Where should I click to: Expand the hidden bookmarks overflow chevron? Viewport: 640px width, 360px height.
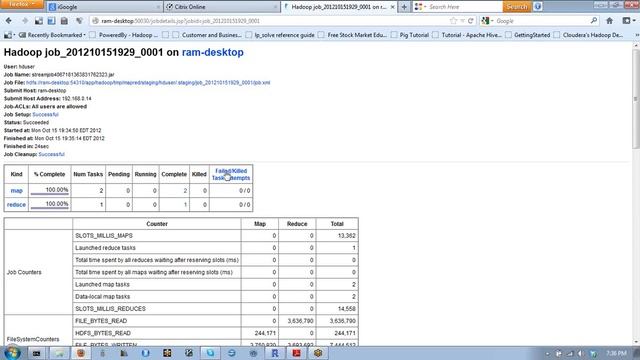pos(636,35)
